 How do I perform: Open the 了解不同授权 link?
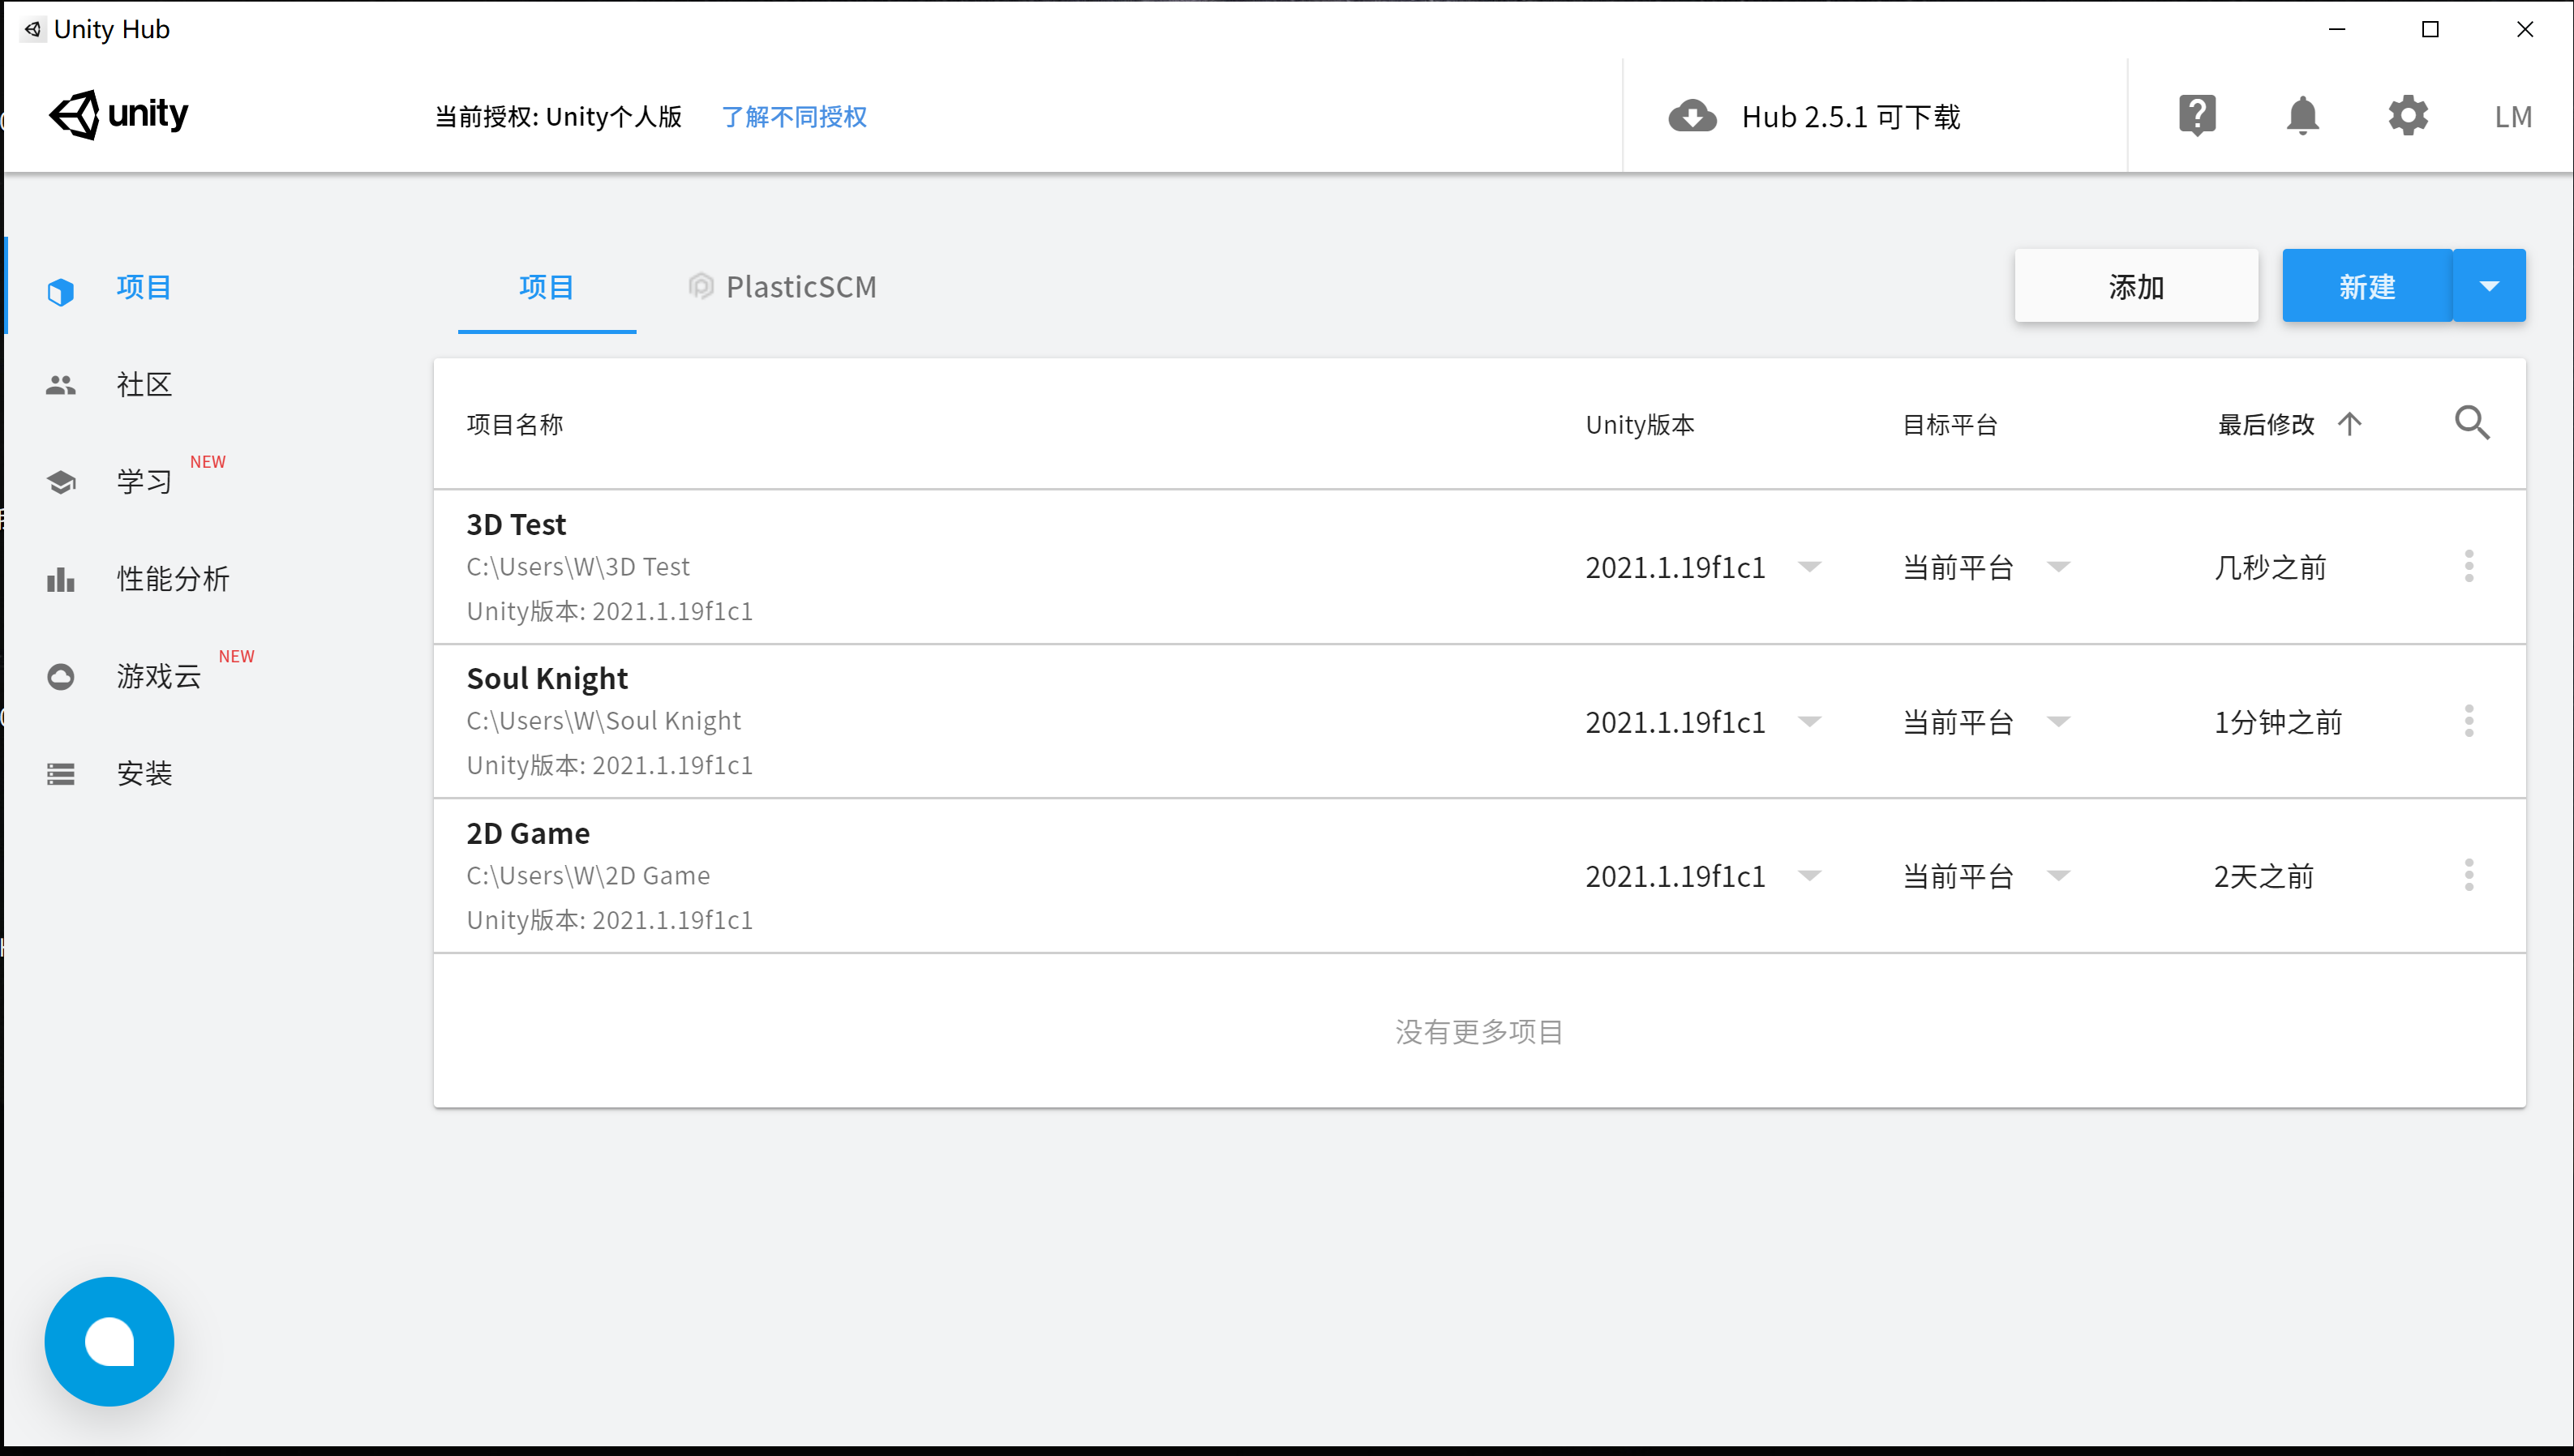tap(794, 117)
